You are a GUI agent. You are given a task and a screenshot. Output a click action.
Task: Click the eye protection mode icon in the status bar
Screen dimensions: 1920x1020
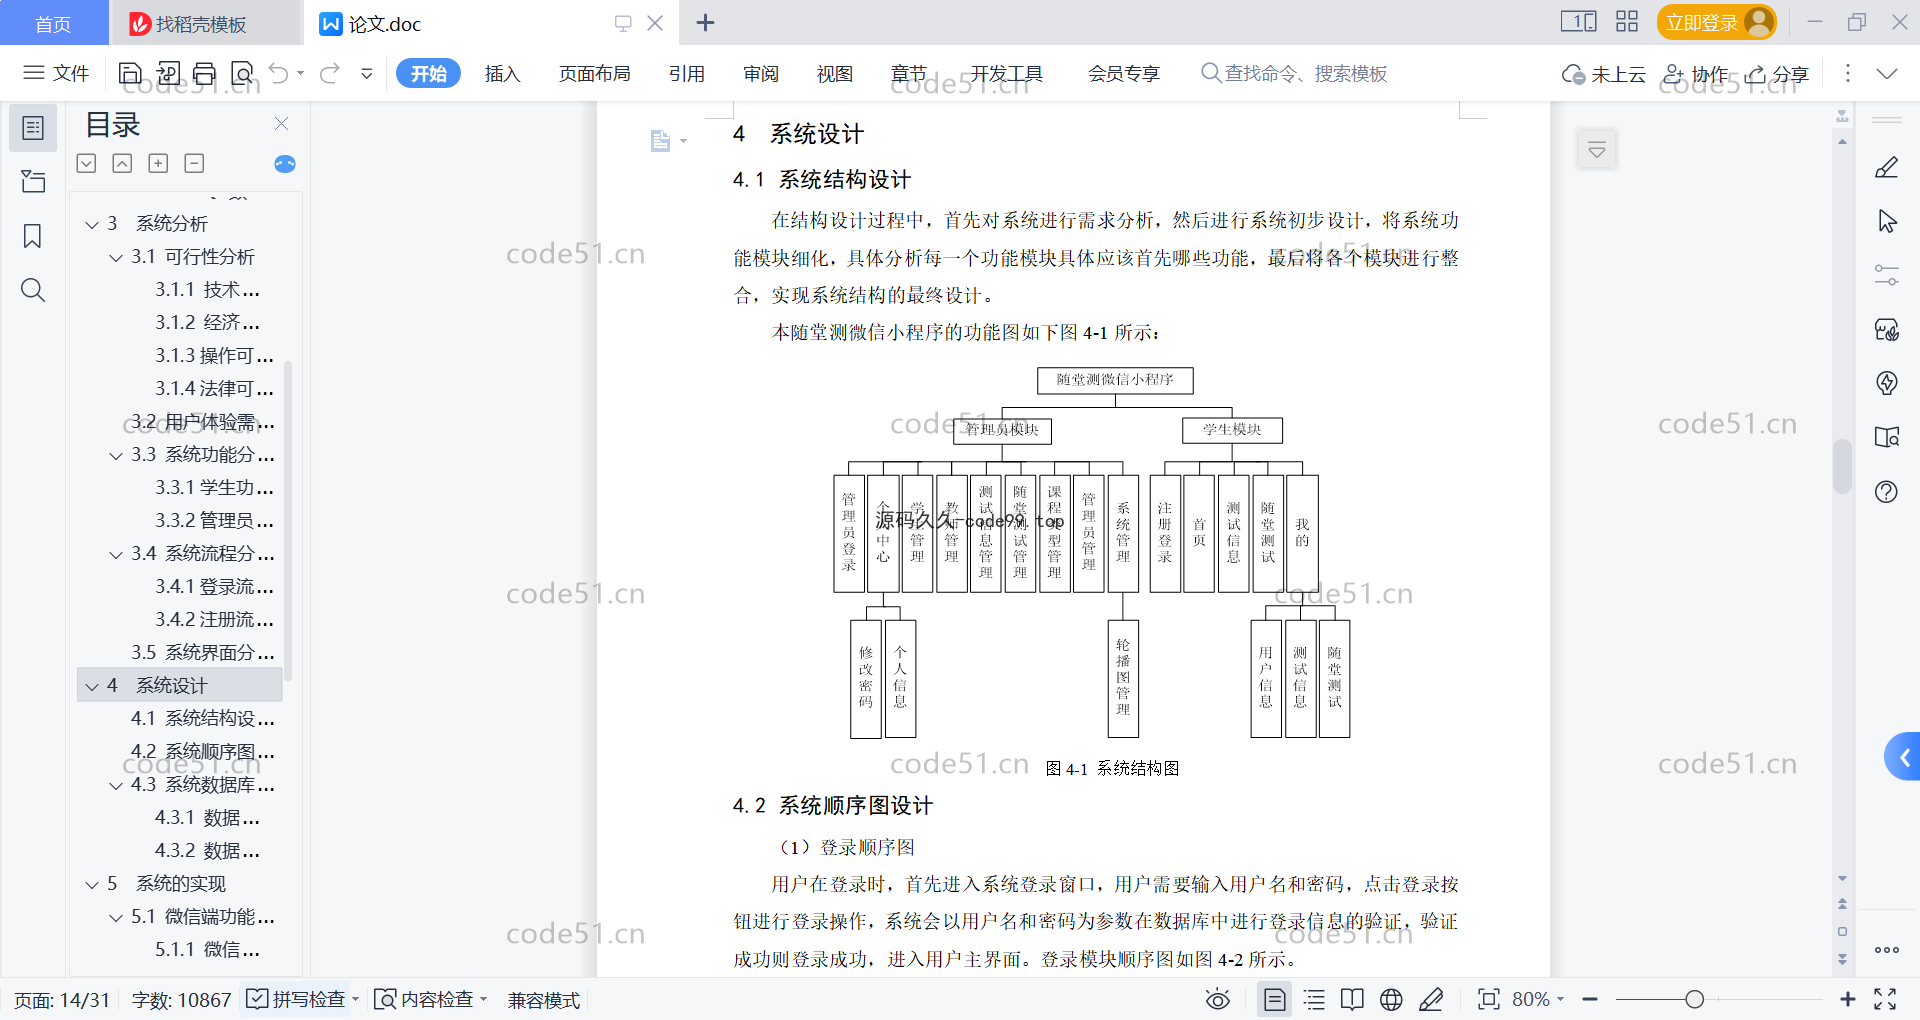1217,999
